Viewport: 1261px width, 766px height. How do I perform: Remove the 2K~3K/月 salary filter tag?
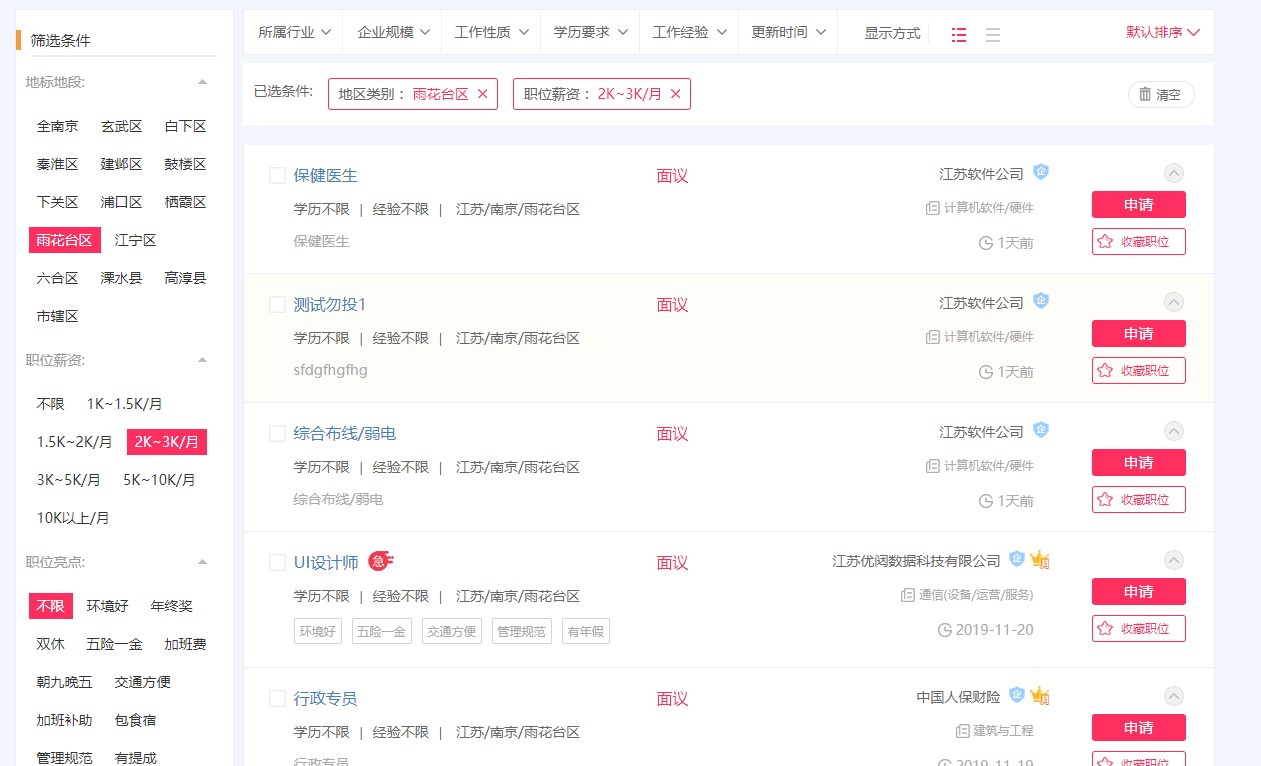[676, 94]
